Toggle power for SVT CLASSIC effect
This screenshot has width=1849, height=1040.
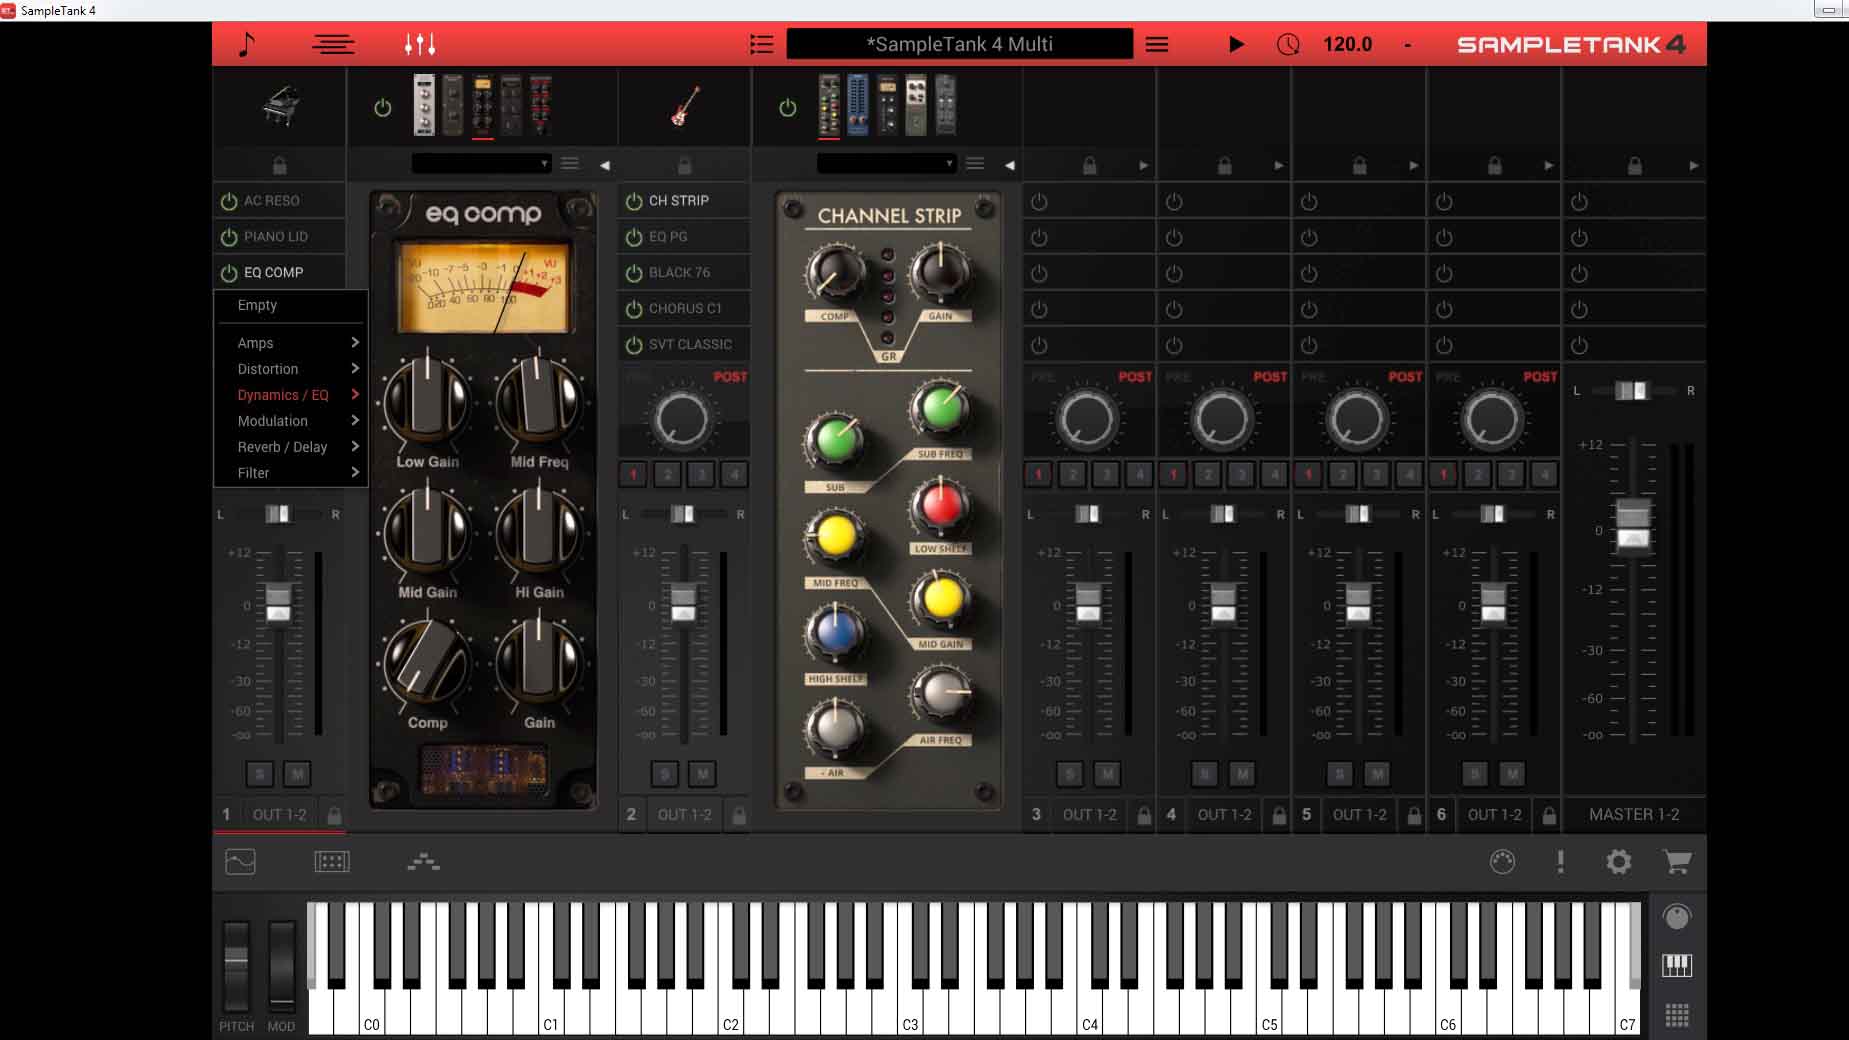point(634,345)
